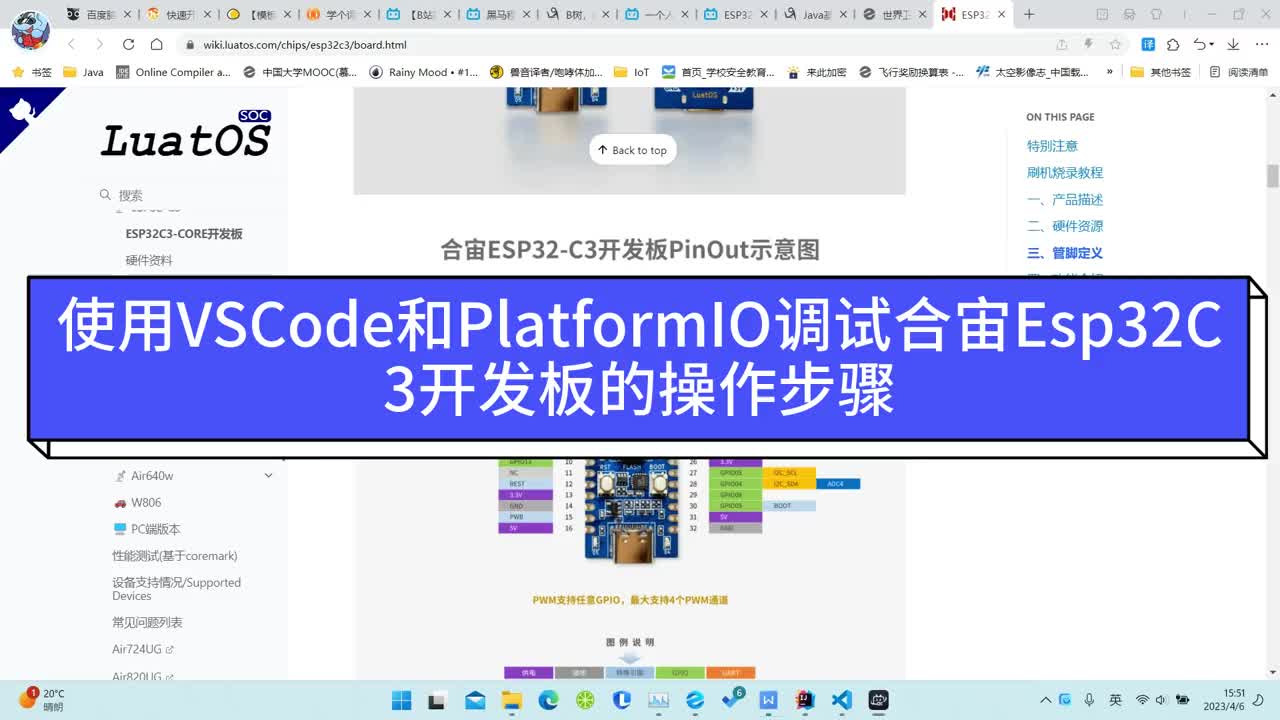Open the volume tray icon
This screenshot has height=720, width=1280.
coord(1163,700)
